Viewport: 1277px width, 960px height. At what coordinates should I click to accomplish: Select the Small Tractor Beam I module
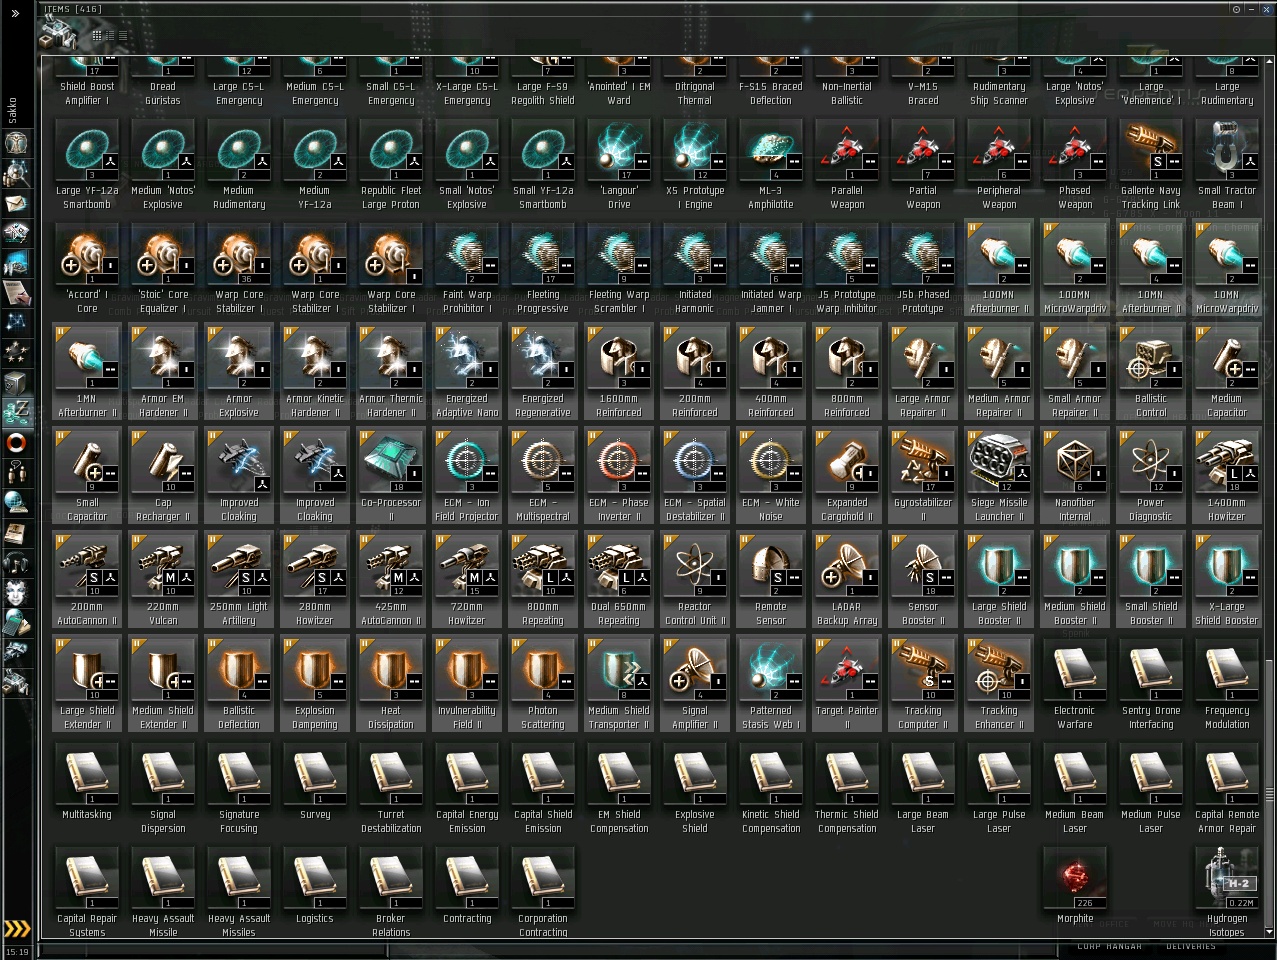coord(1227,164)
